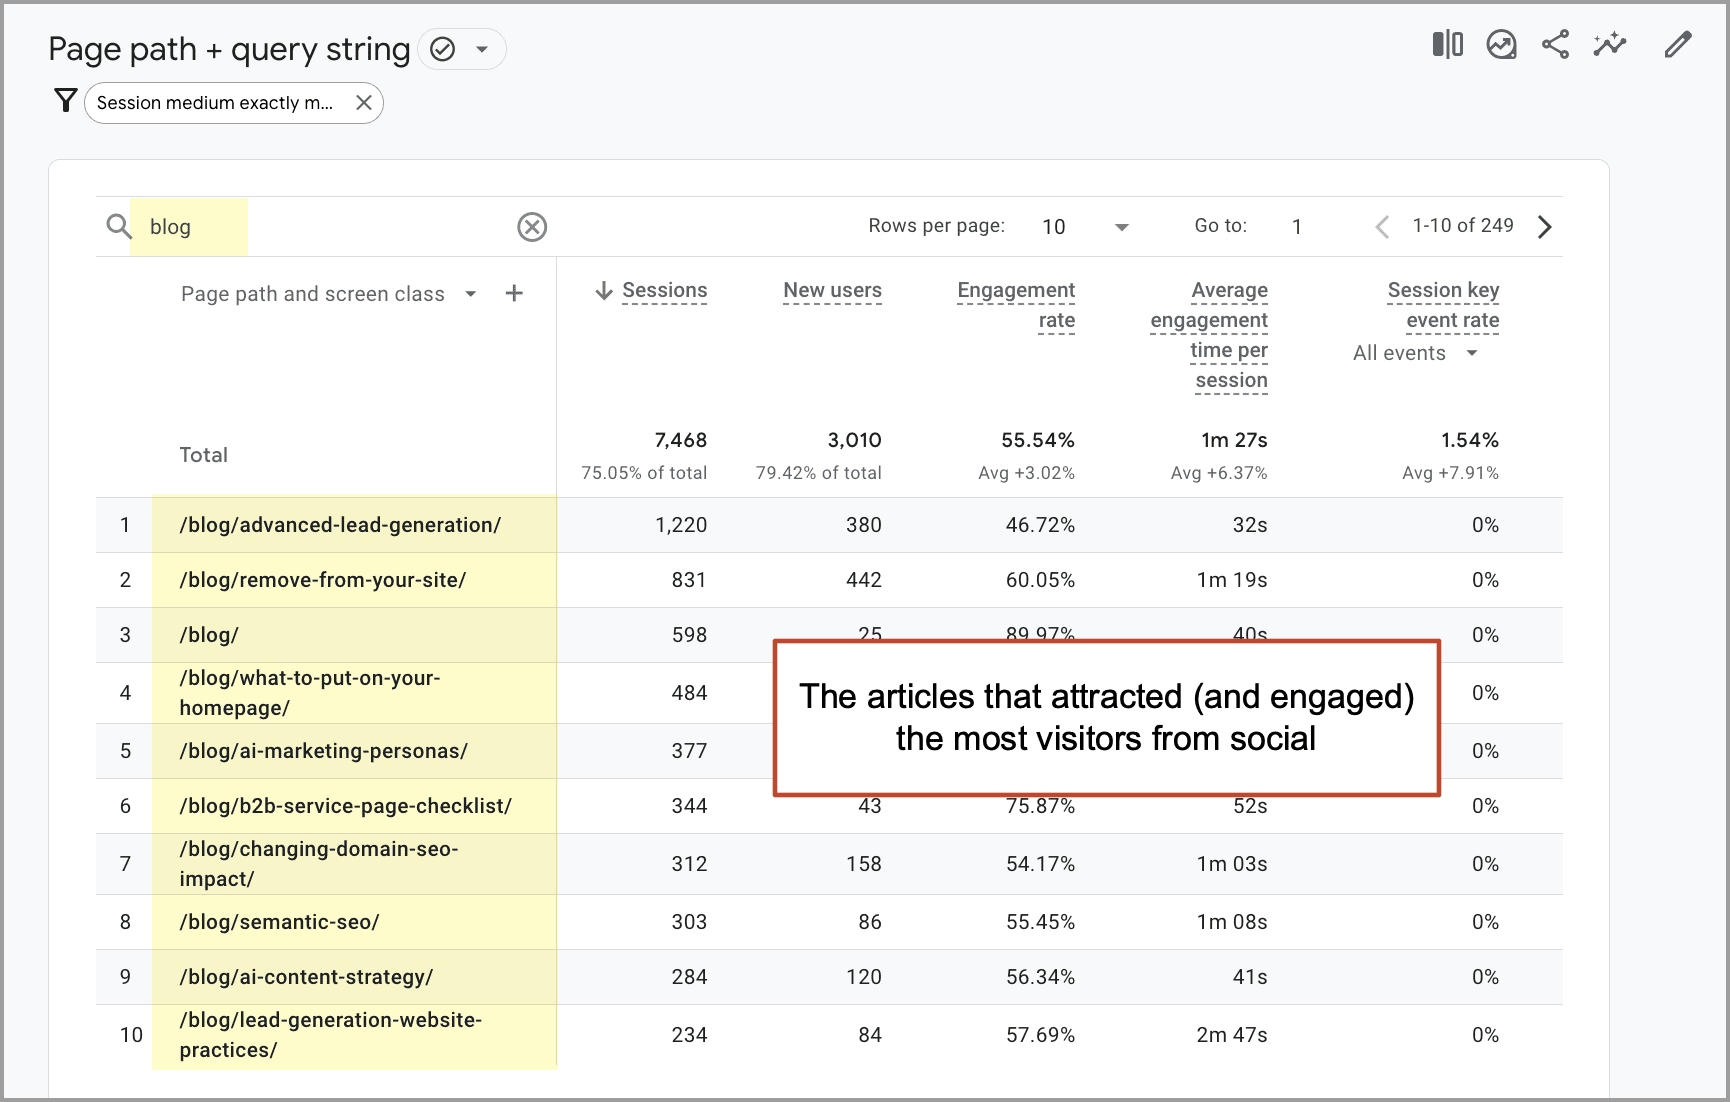Remove the Session medium filter chip
The image size is (1730, 1102).
point(364,103)
